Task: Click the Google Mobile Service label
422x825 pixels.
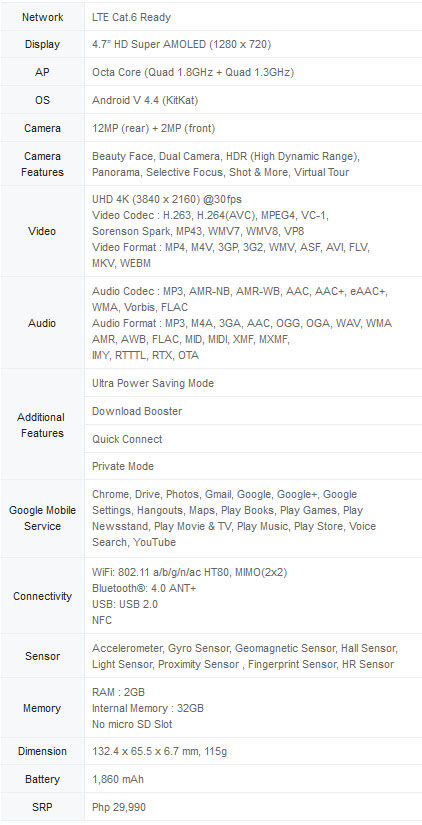Action: point(42,518)
